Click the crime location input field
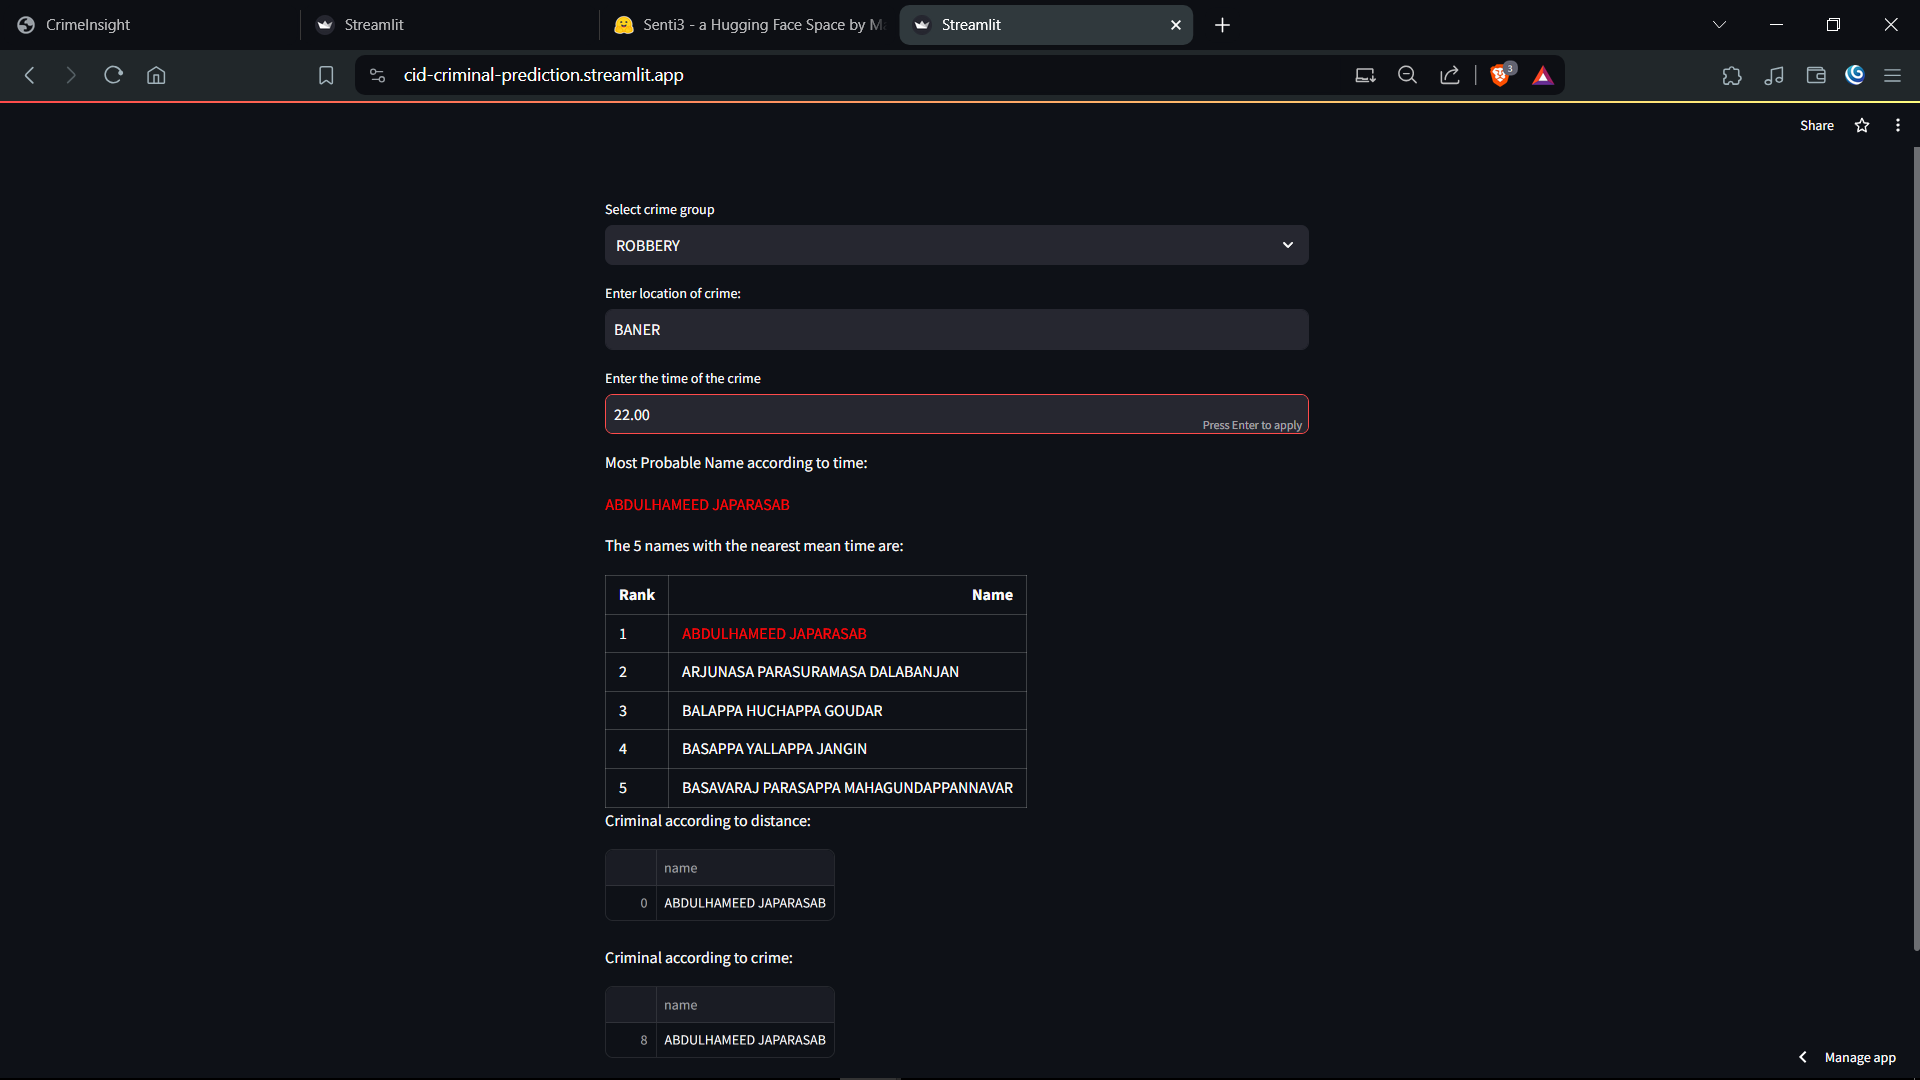 956,329
